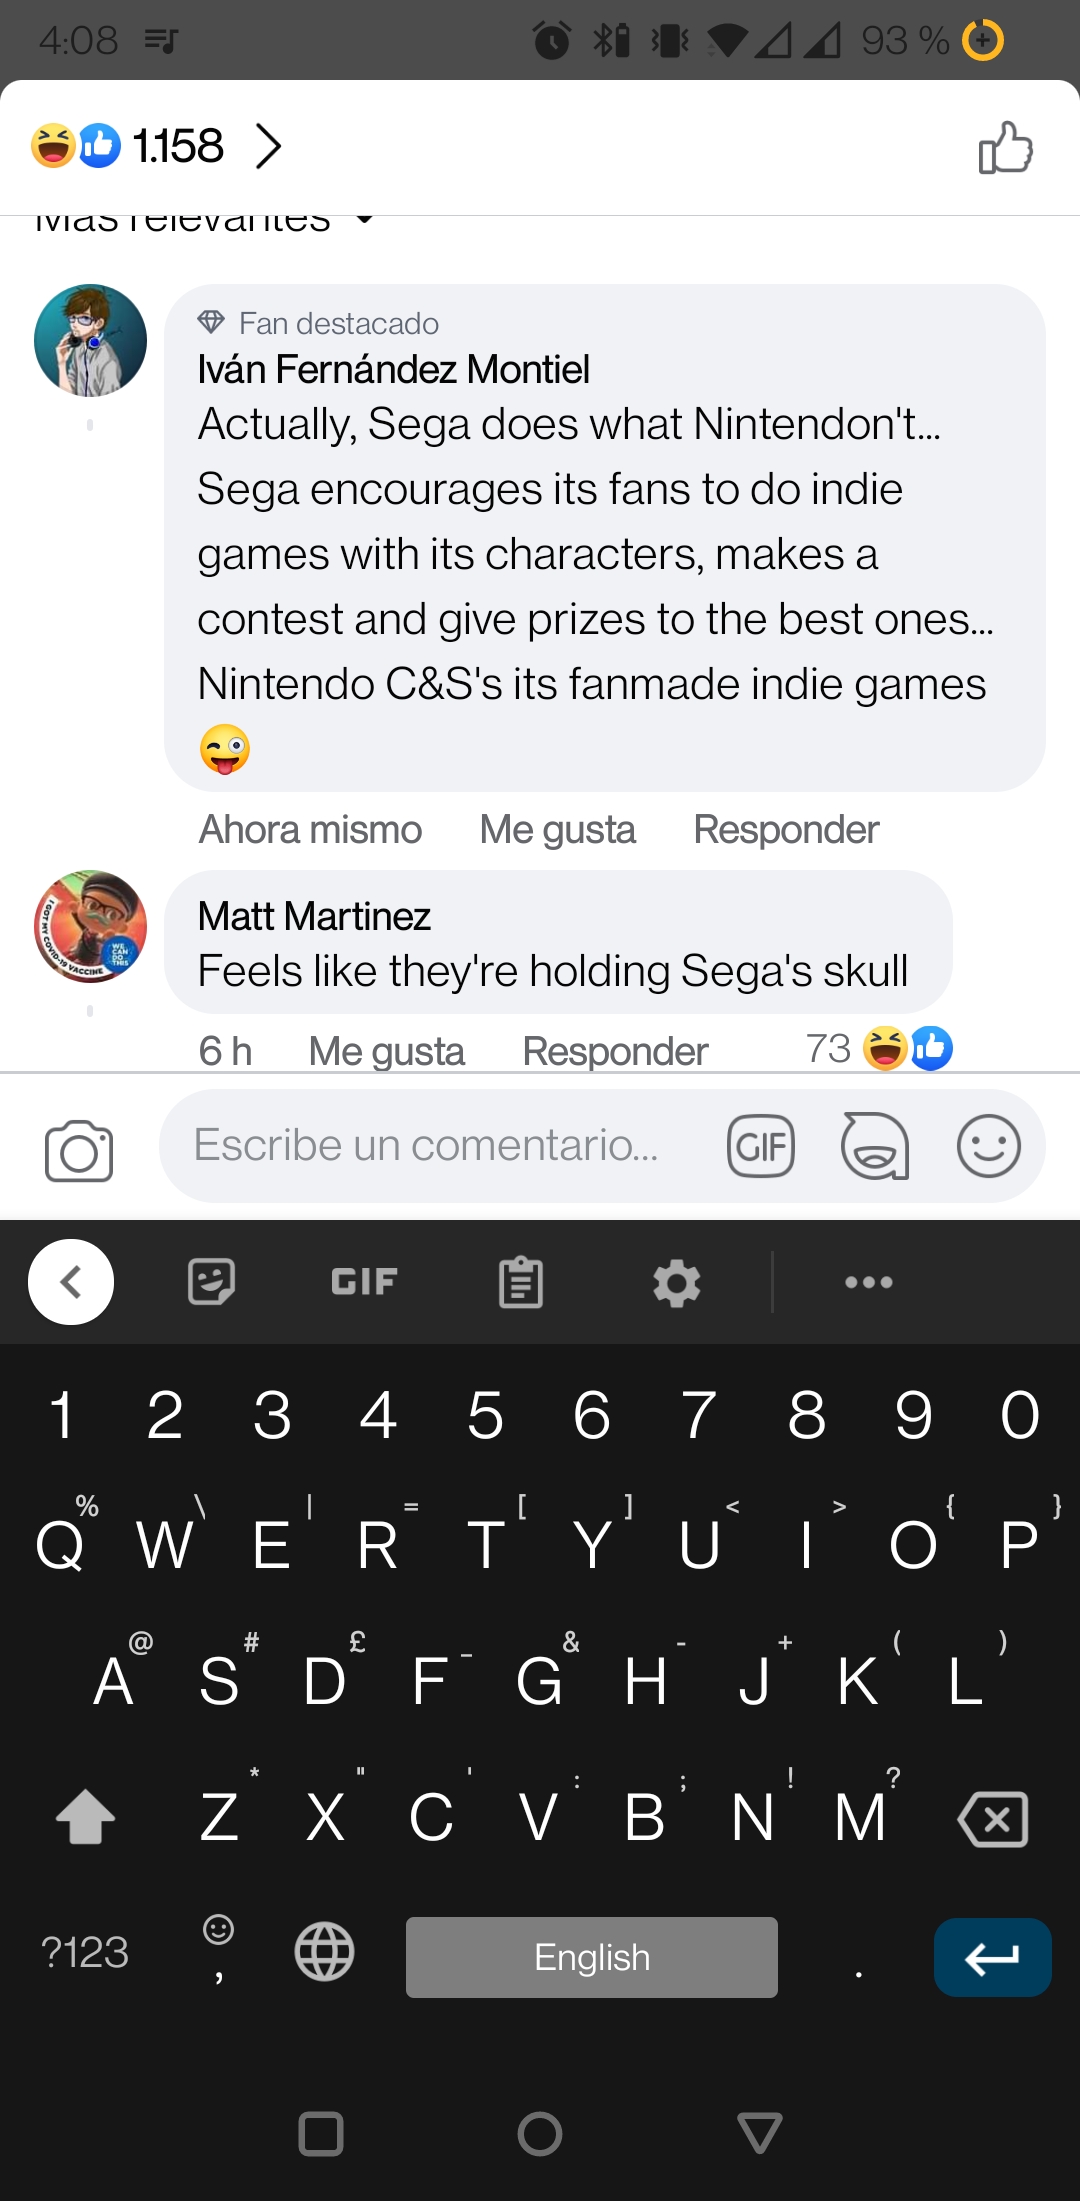Open keyboard sticker panel icon
Image resolution: width=1080 pixels, height=2201 pixels.
211,1282
